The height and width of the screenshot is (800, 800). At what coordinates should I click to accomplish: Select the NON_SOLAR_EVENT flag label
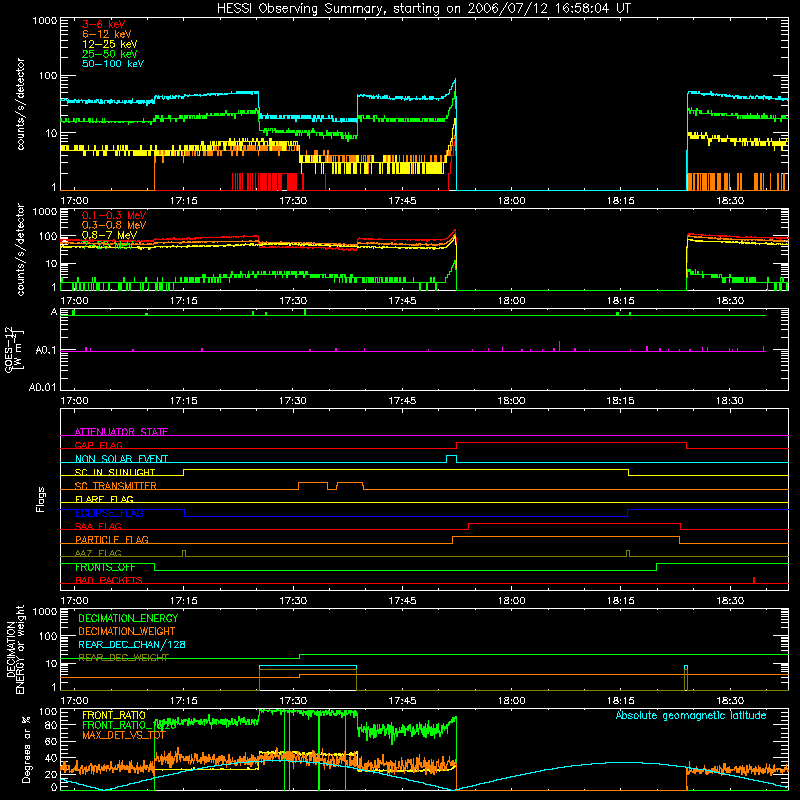coord(121,459)
